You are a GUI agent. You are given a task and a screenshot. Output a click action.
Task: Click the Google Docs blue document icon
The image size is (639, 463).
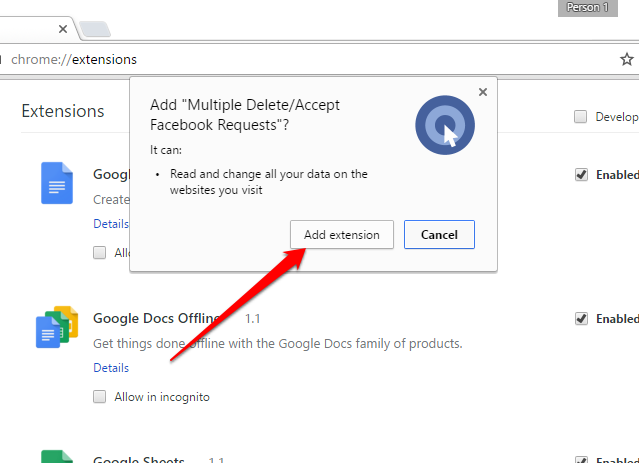pyautogui.click(x=57, y=183)
